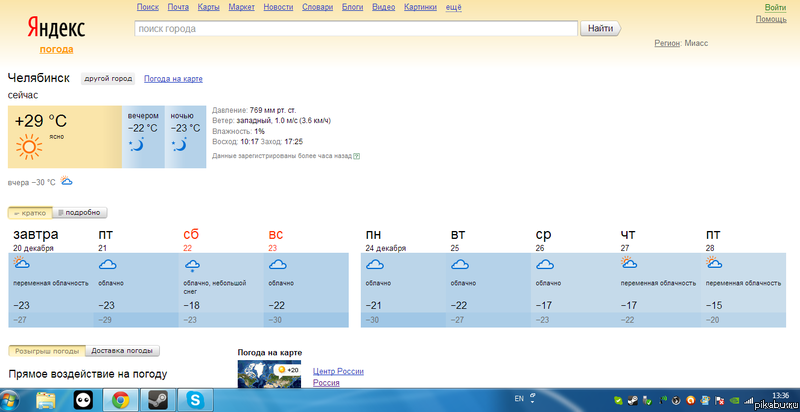Switch to кратко forecast view
The image size is (800, 412).
tap(30, 212)
